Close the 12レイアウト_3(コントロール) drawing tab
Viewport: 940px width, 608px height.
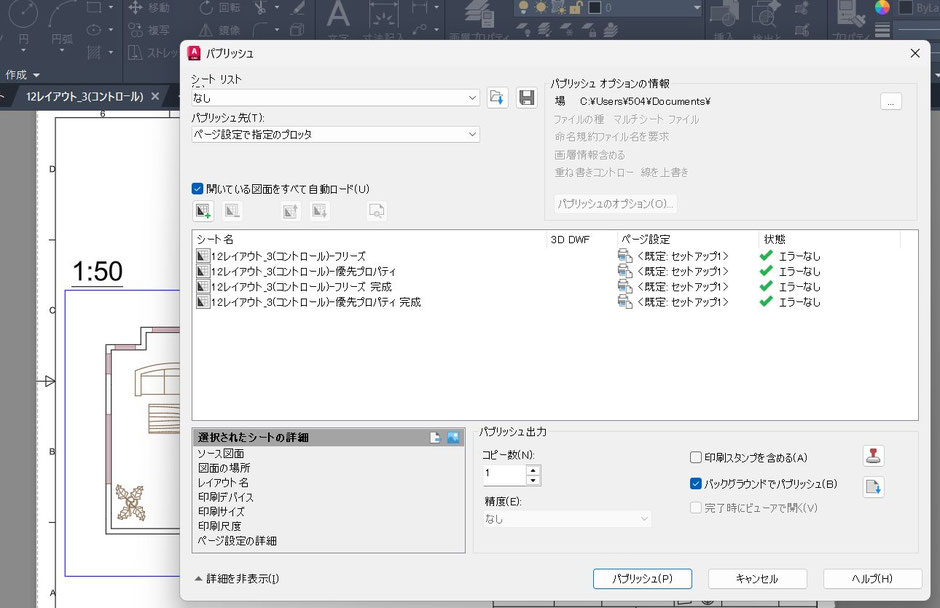tap(155, 96)
